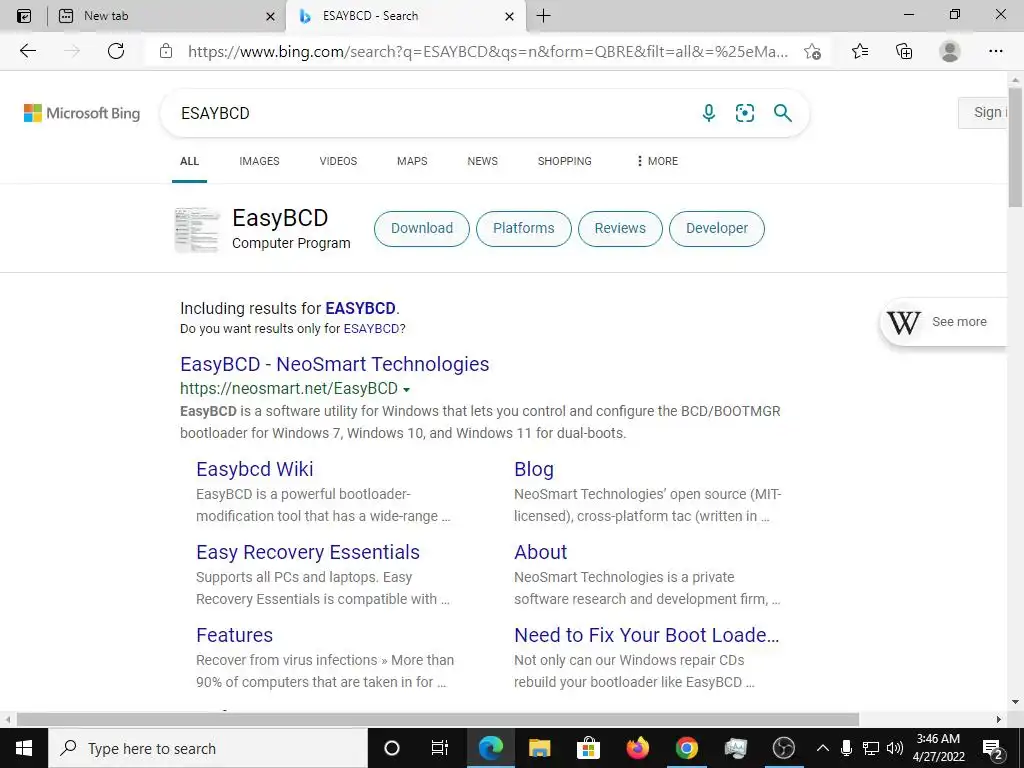Submit search with magnifier icon
Viewport: 1024px width, 768px height.
pos(782,113)
